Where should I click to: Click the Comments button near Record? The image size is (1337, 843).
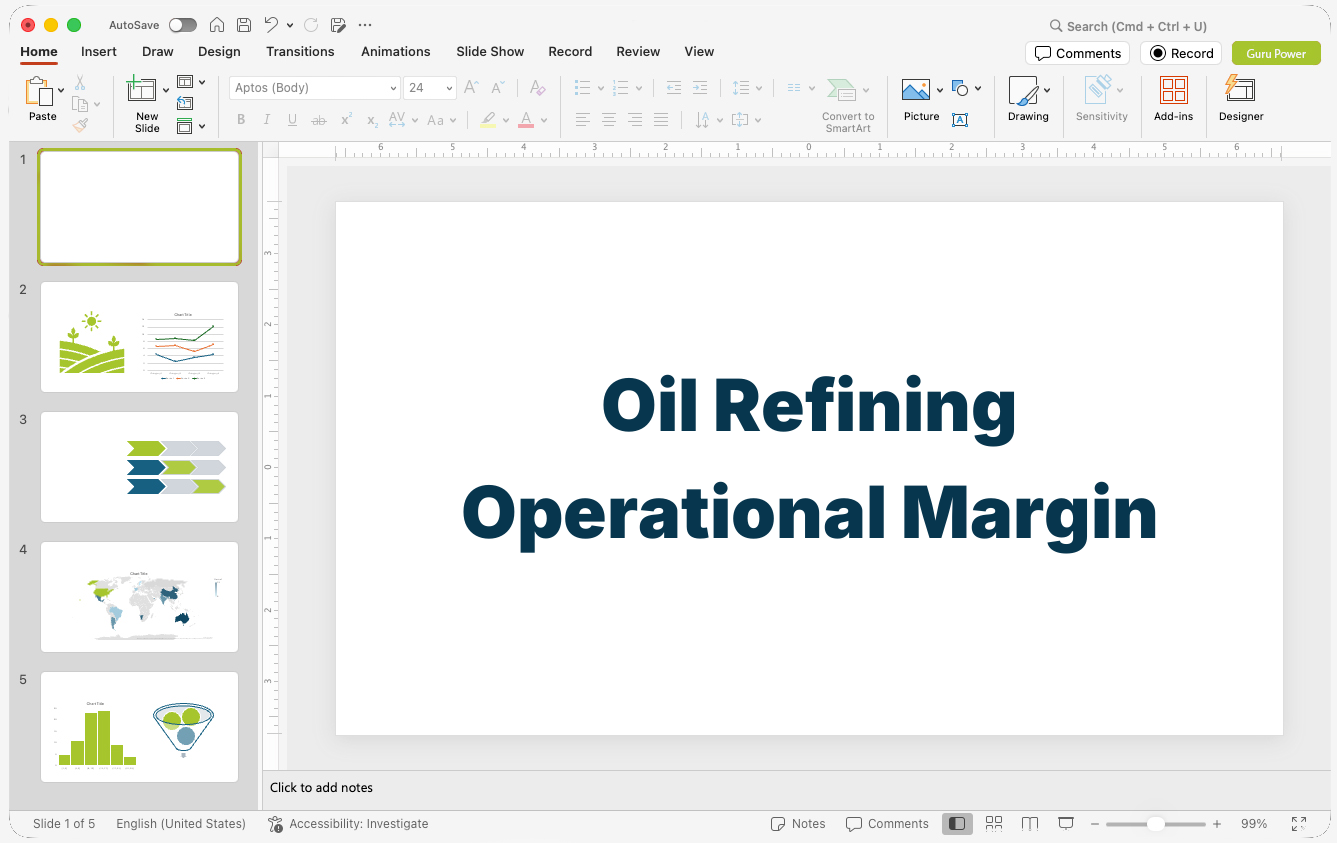(x=1077, y=53)
